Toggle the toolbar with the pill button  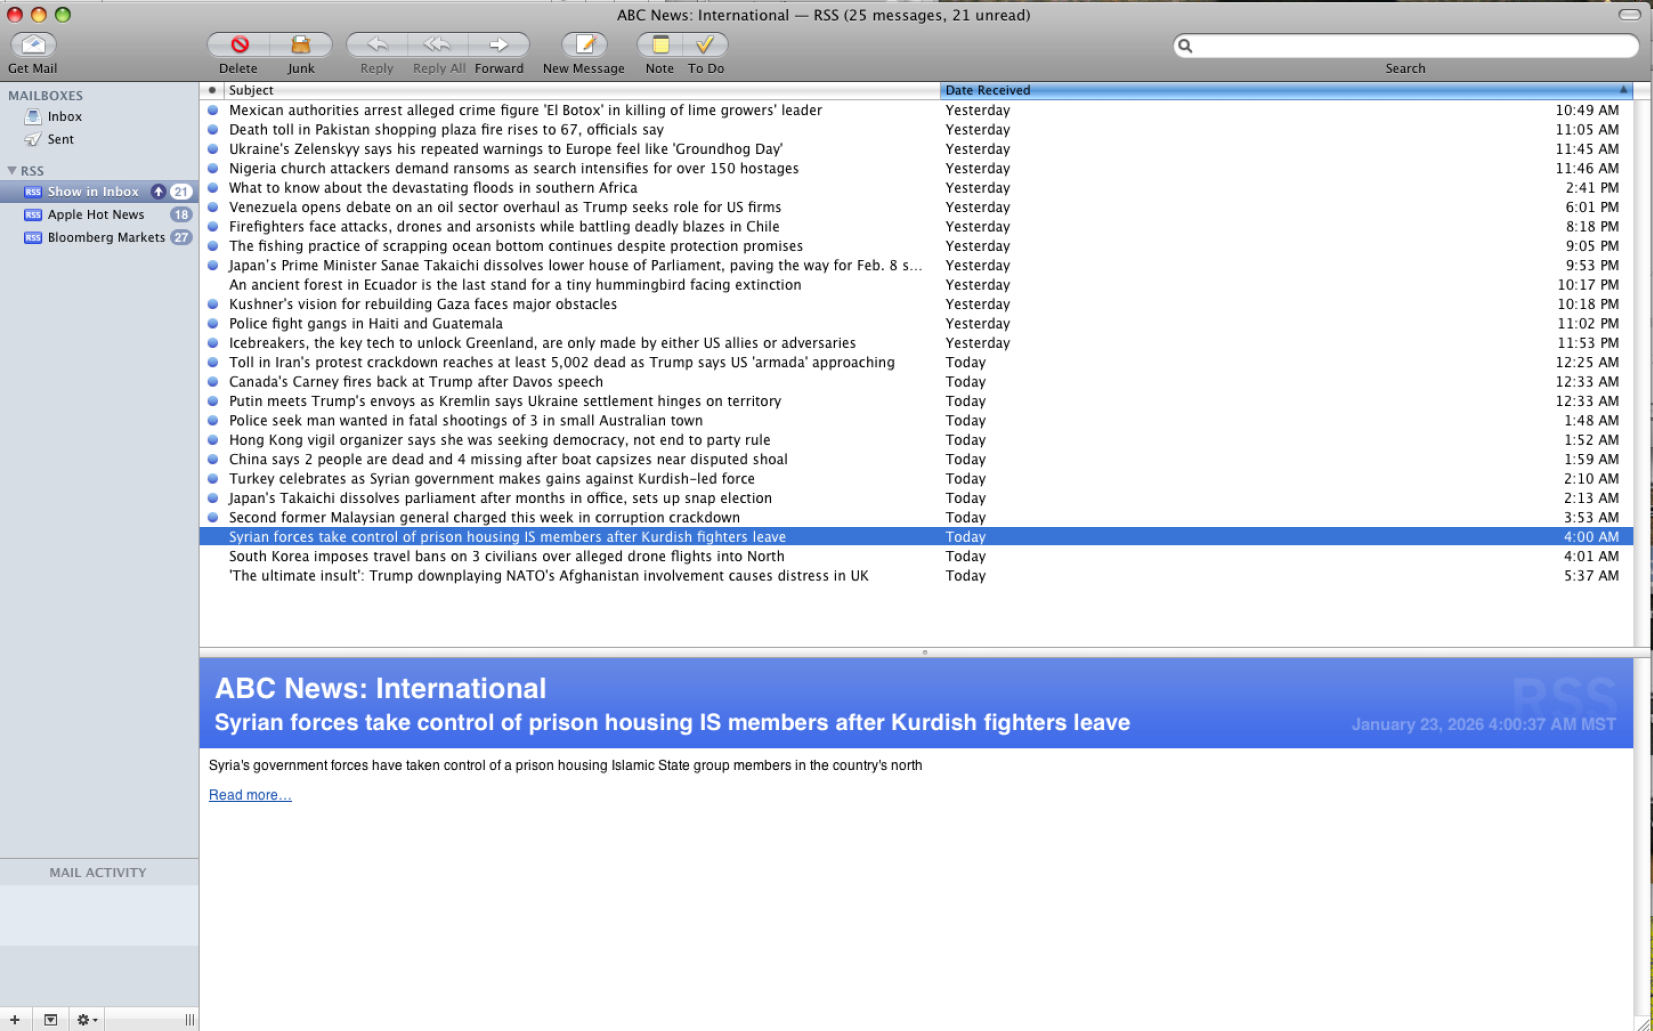coord(1630,15)
